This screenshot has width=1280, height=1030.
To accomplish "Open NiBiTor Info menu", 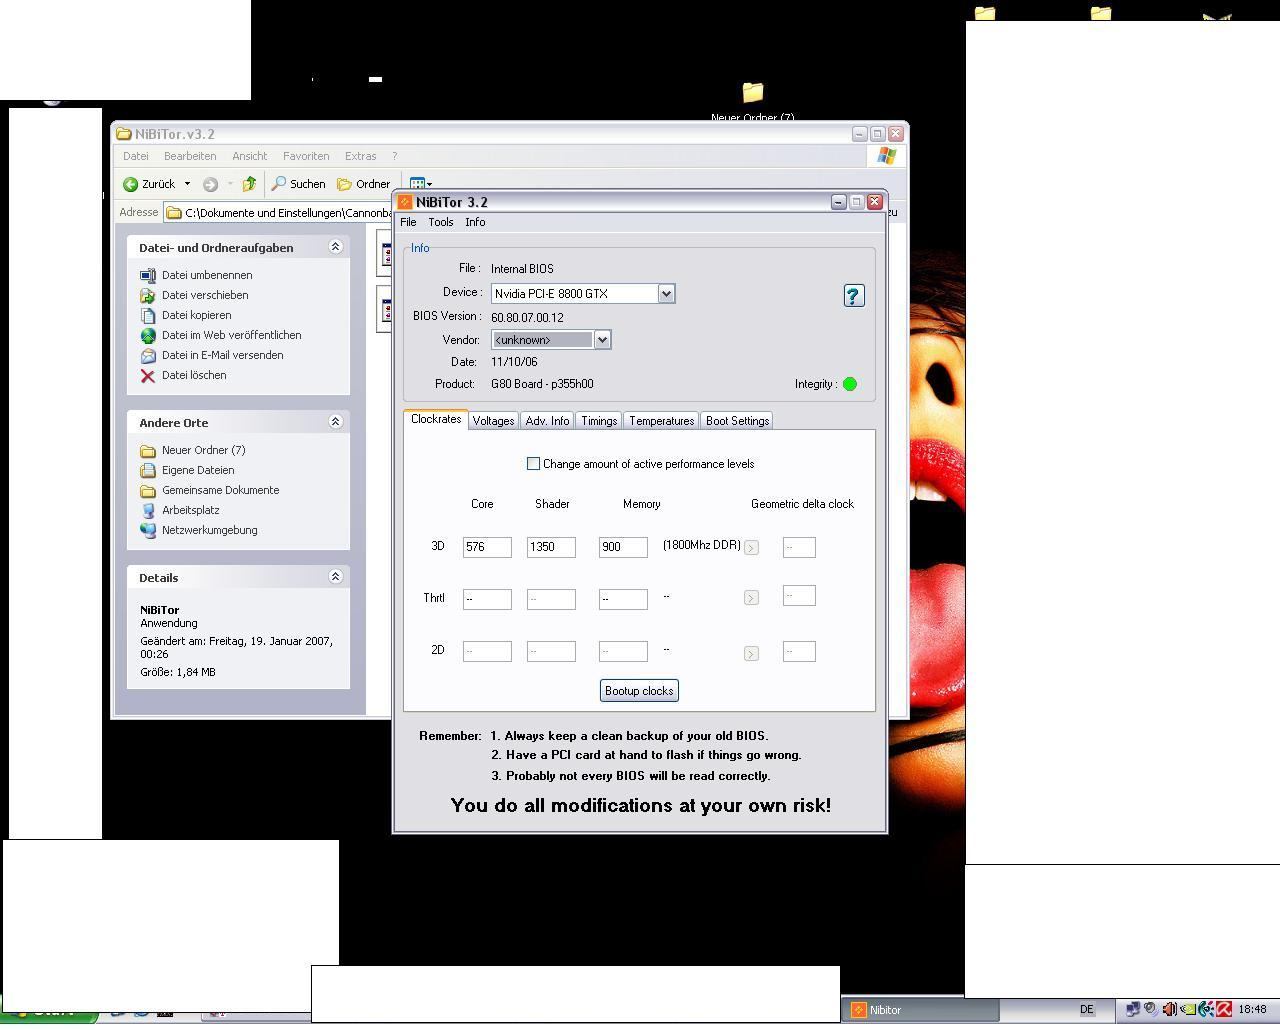I will coord(475,222).
